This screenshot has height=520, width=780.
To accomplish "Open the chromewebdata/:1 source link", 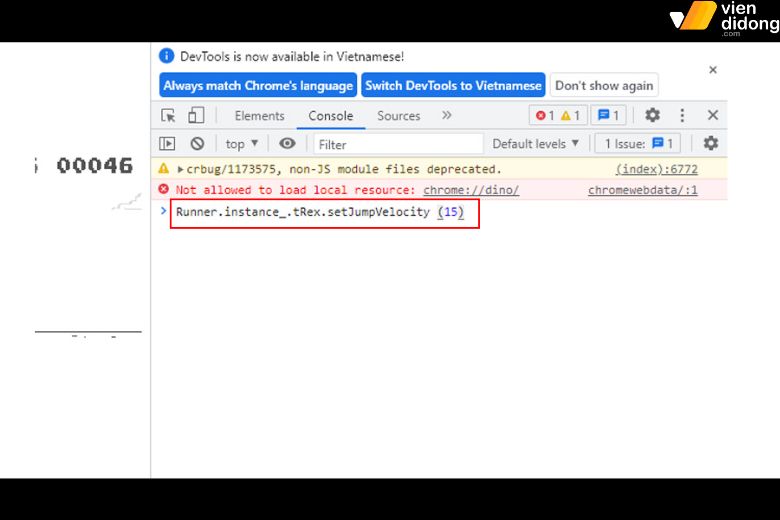I will [x=643, y=190].
